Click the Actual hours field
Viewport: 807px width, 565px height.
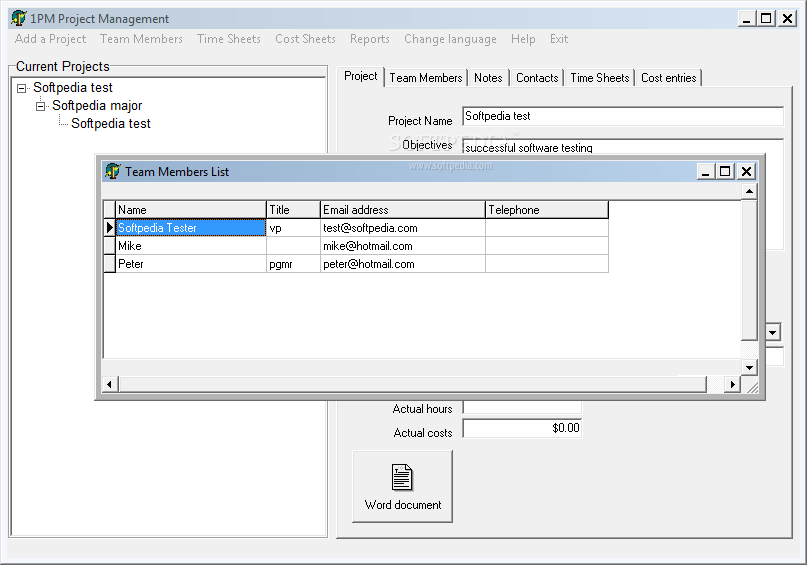coord(522,408)
